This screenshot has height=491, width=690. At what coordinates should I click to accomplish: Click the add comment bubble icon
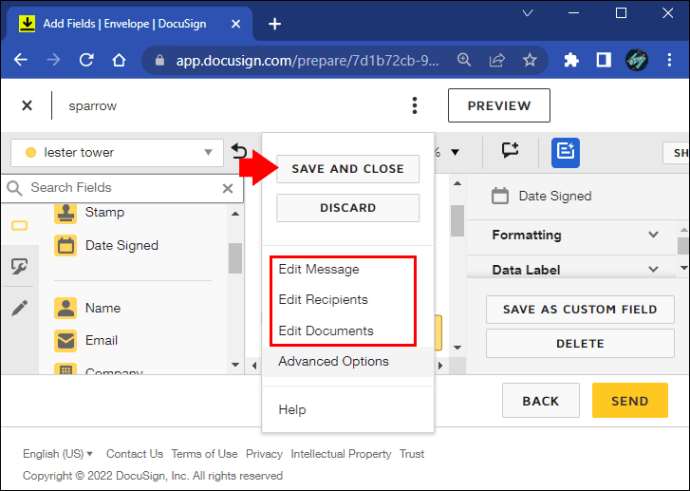(x=510, y=150)
